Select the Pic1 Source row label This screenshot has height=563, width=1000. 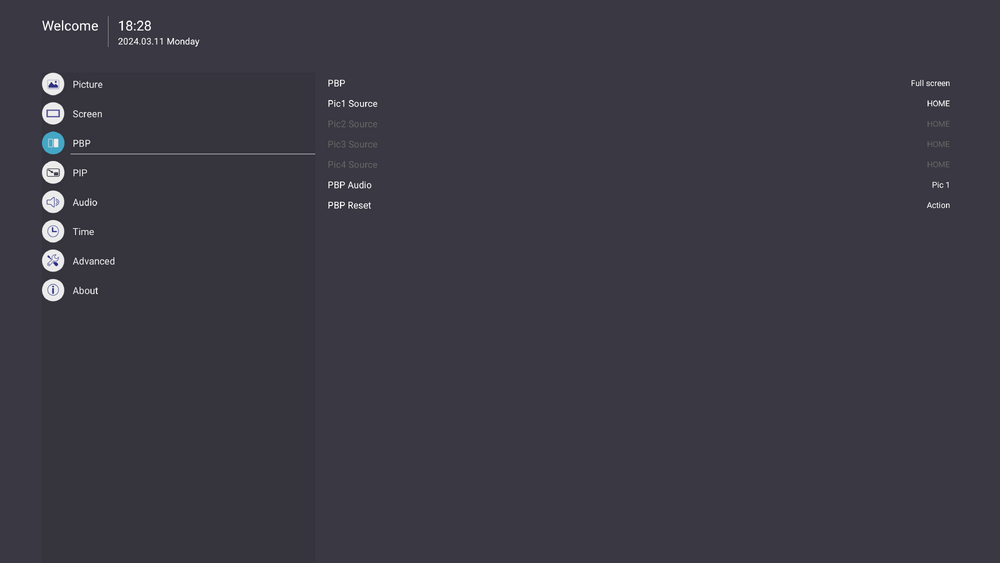tap(353, 103)
